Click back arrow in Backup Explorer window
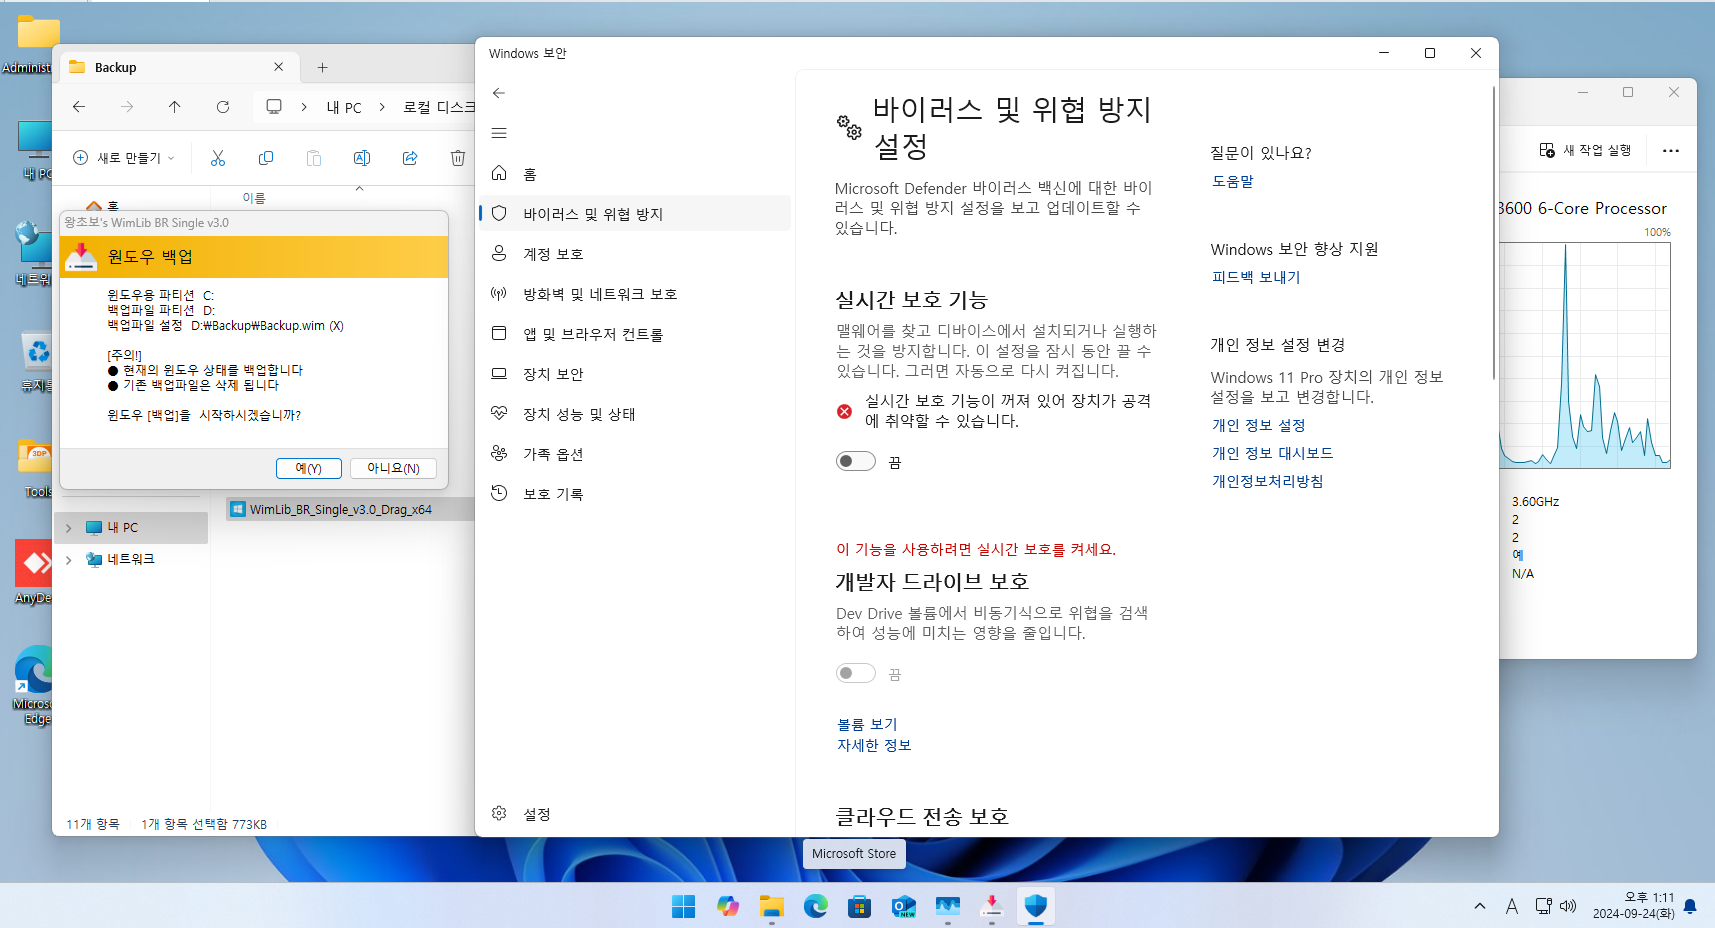 tap(79, 107)
